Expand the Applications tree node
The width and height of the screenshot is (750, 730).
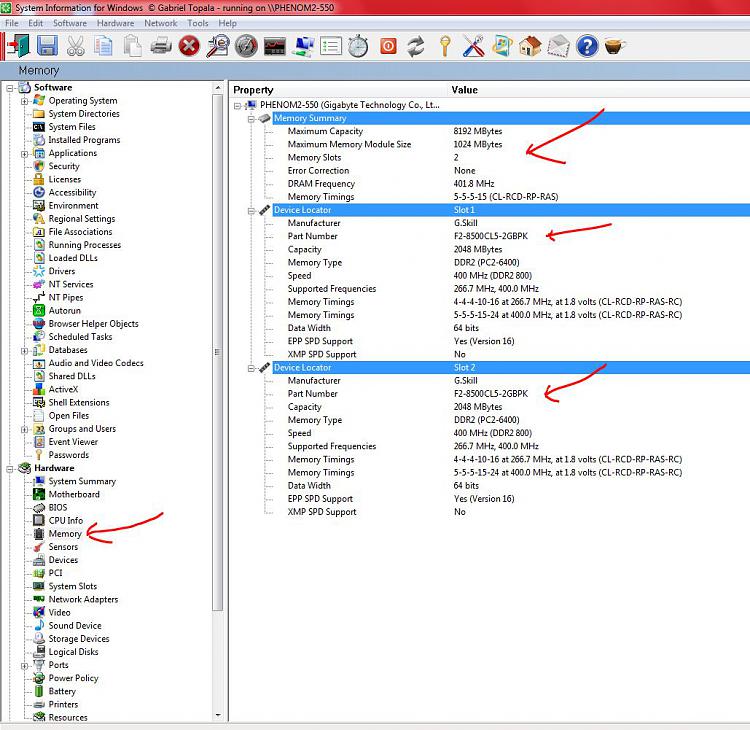(24, 154)
